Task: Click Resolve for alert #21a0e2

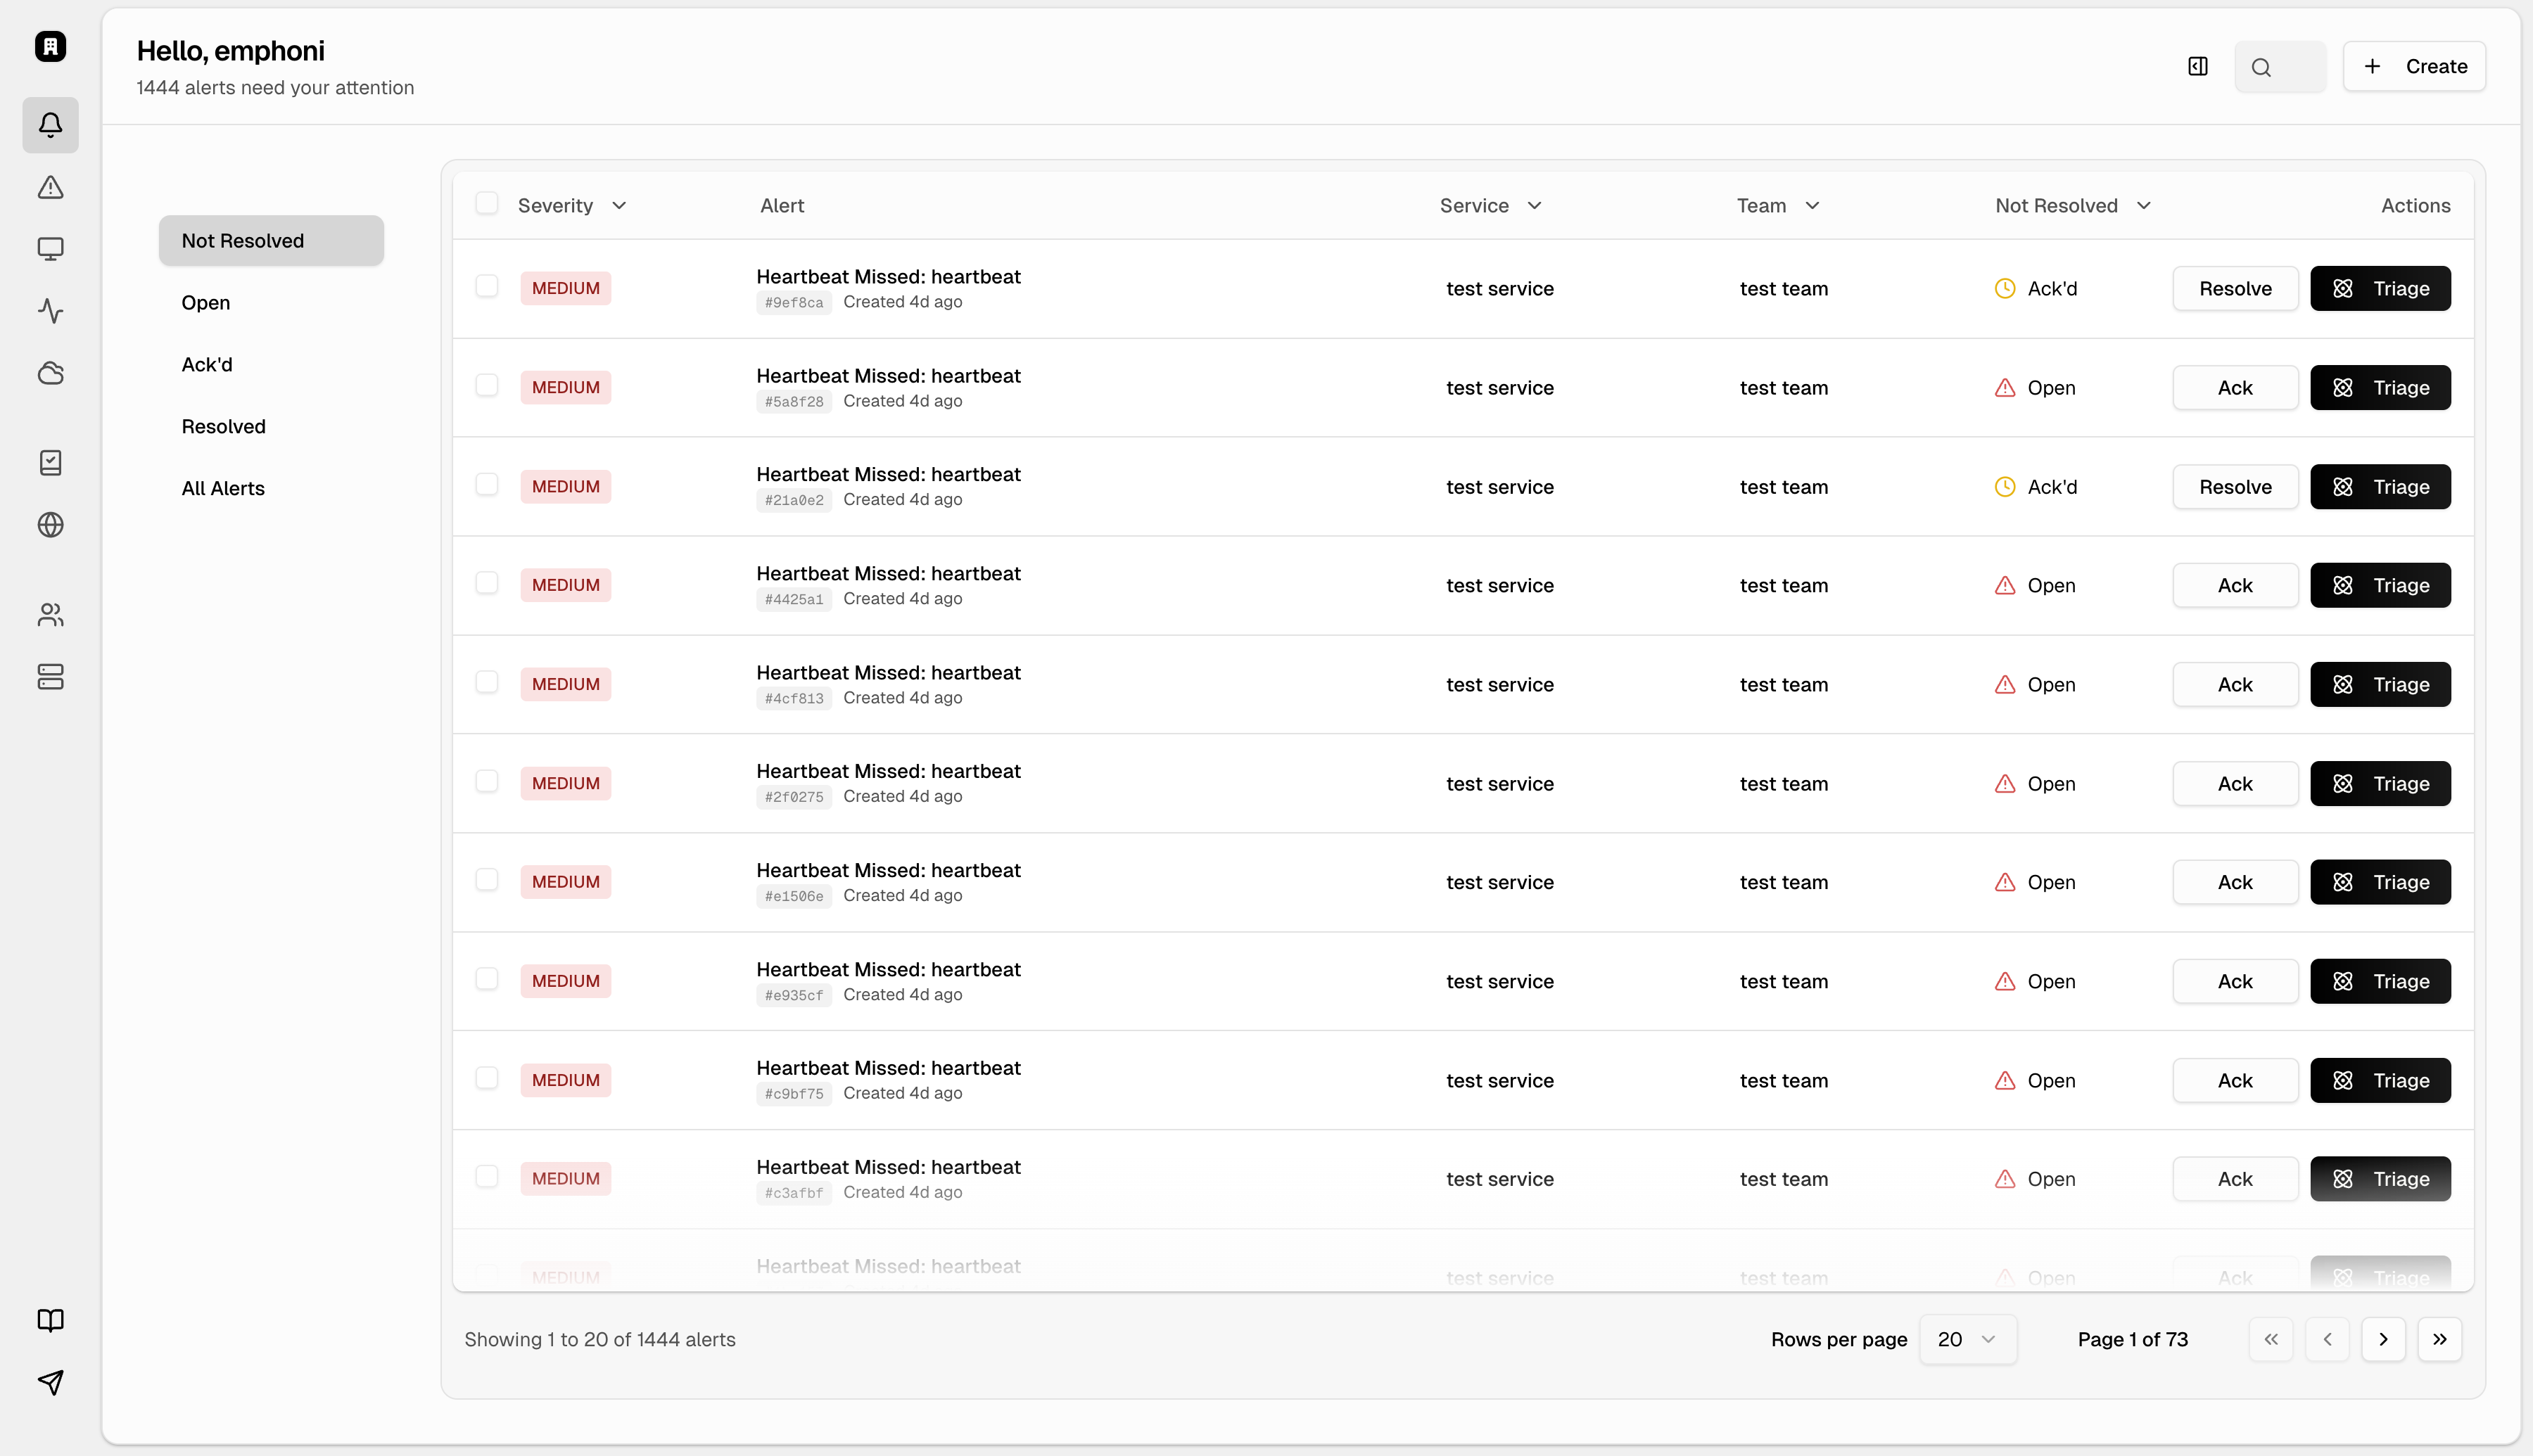Action: pos(2235,487)
